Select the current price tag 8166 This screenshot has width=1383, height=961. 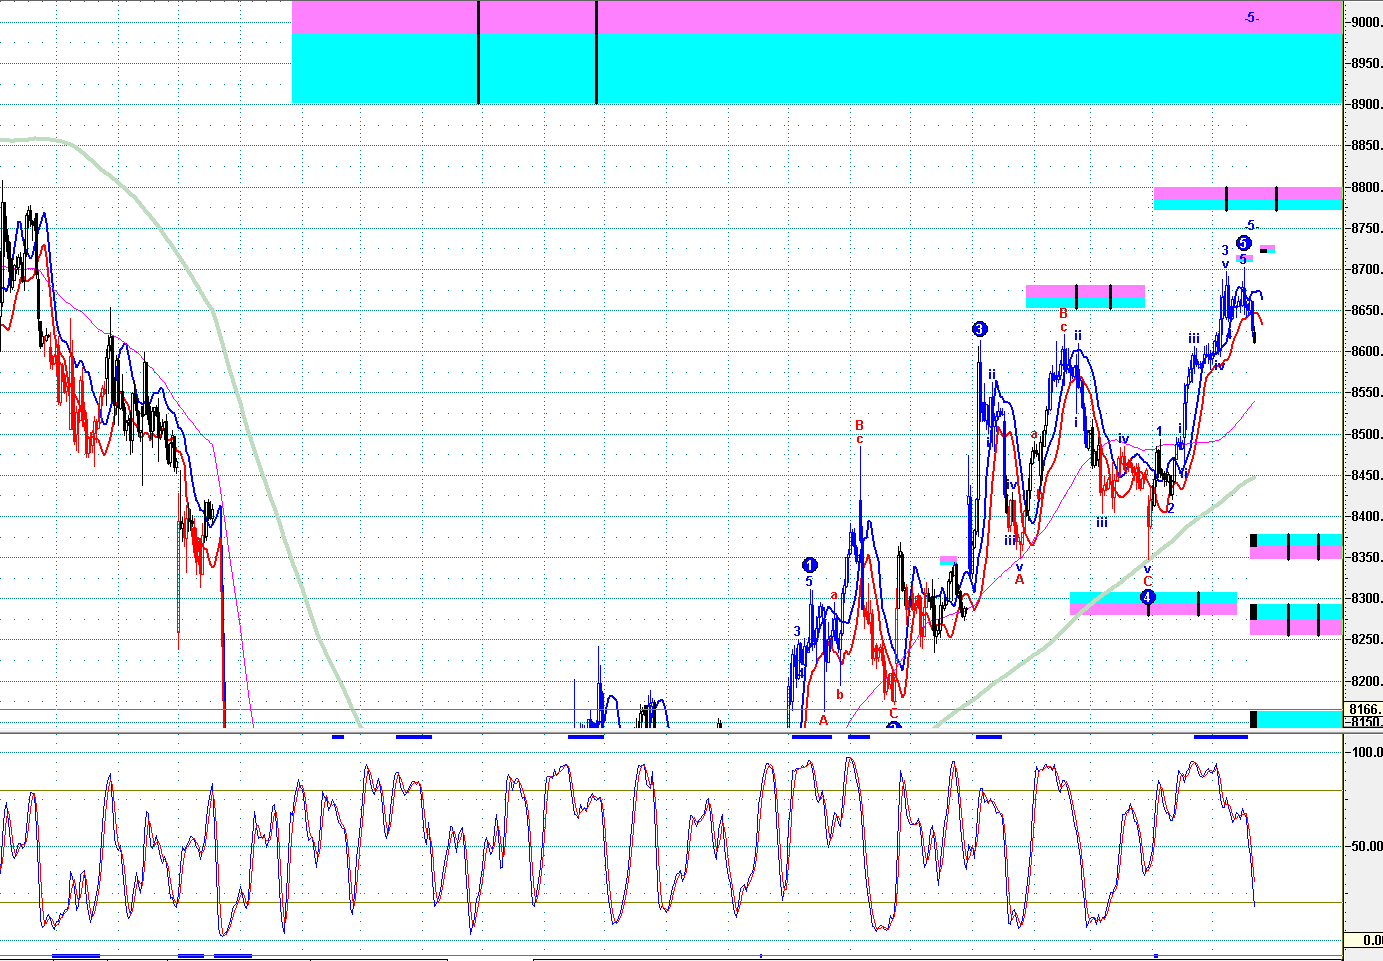pos(1365,709)
